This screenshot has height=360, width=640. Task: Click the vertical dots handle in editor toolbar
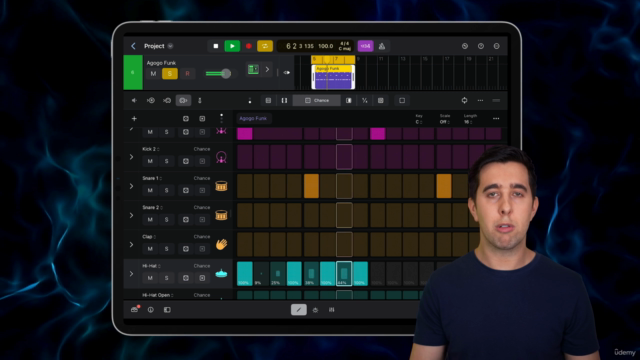point(250,100)
